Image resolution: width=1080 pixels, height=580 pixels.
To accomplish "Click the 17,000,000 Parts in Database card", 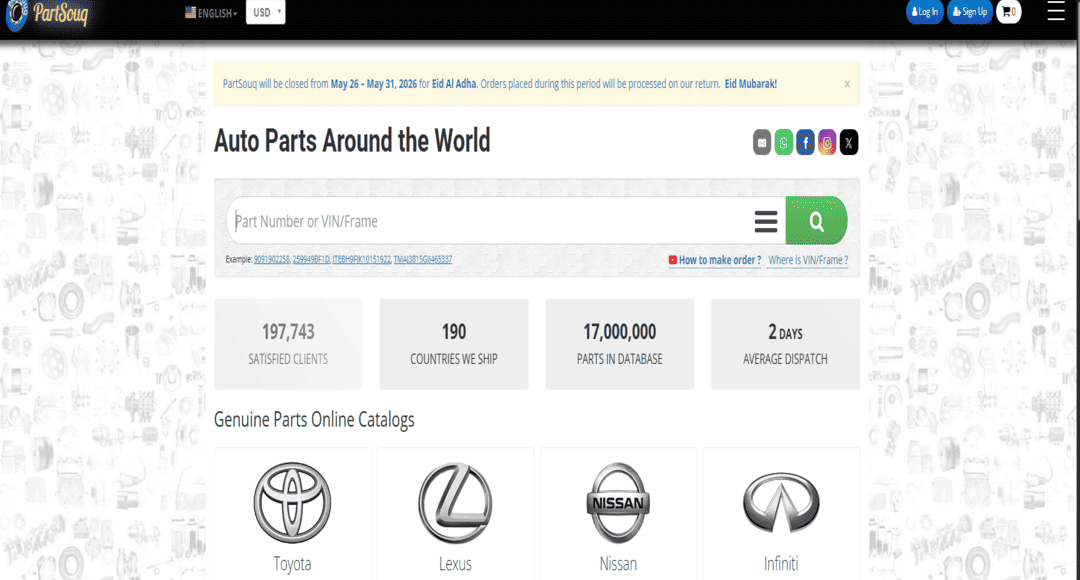I will (620, 344).
